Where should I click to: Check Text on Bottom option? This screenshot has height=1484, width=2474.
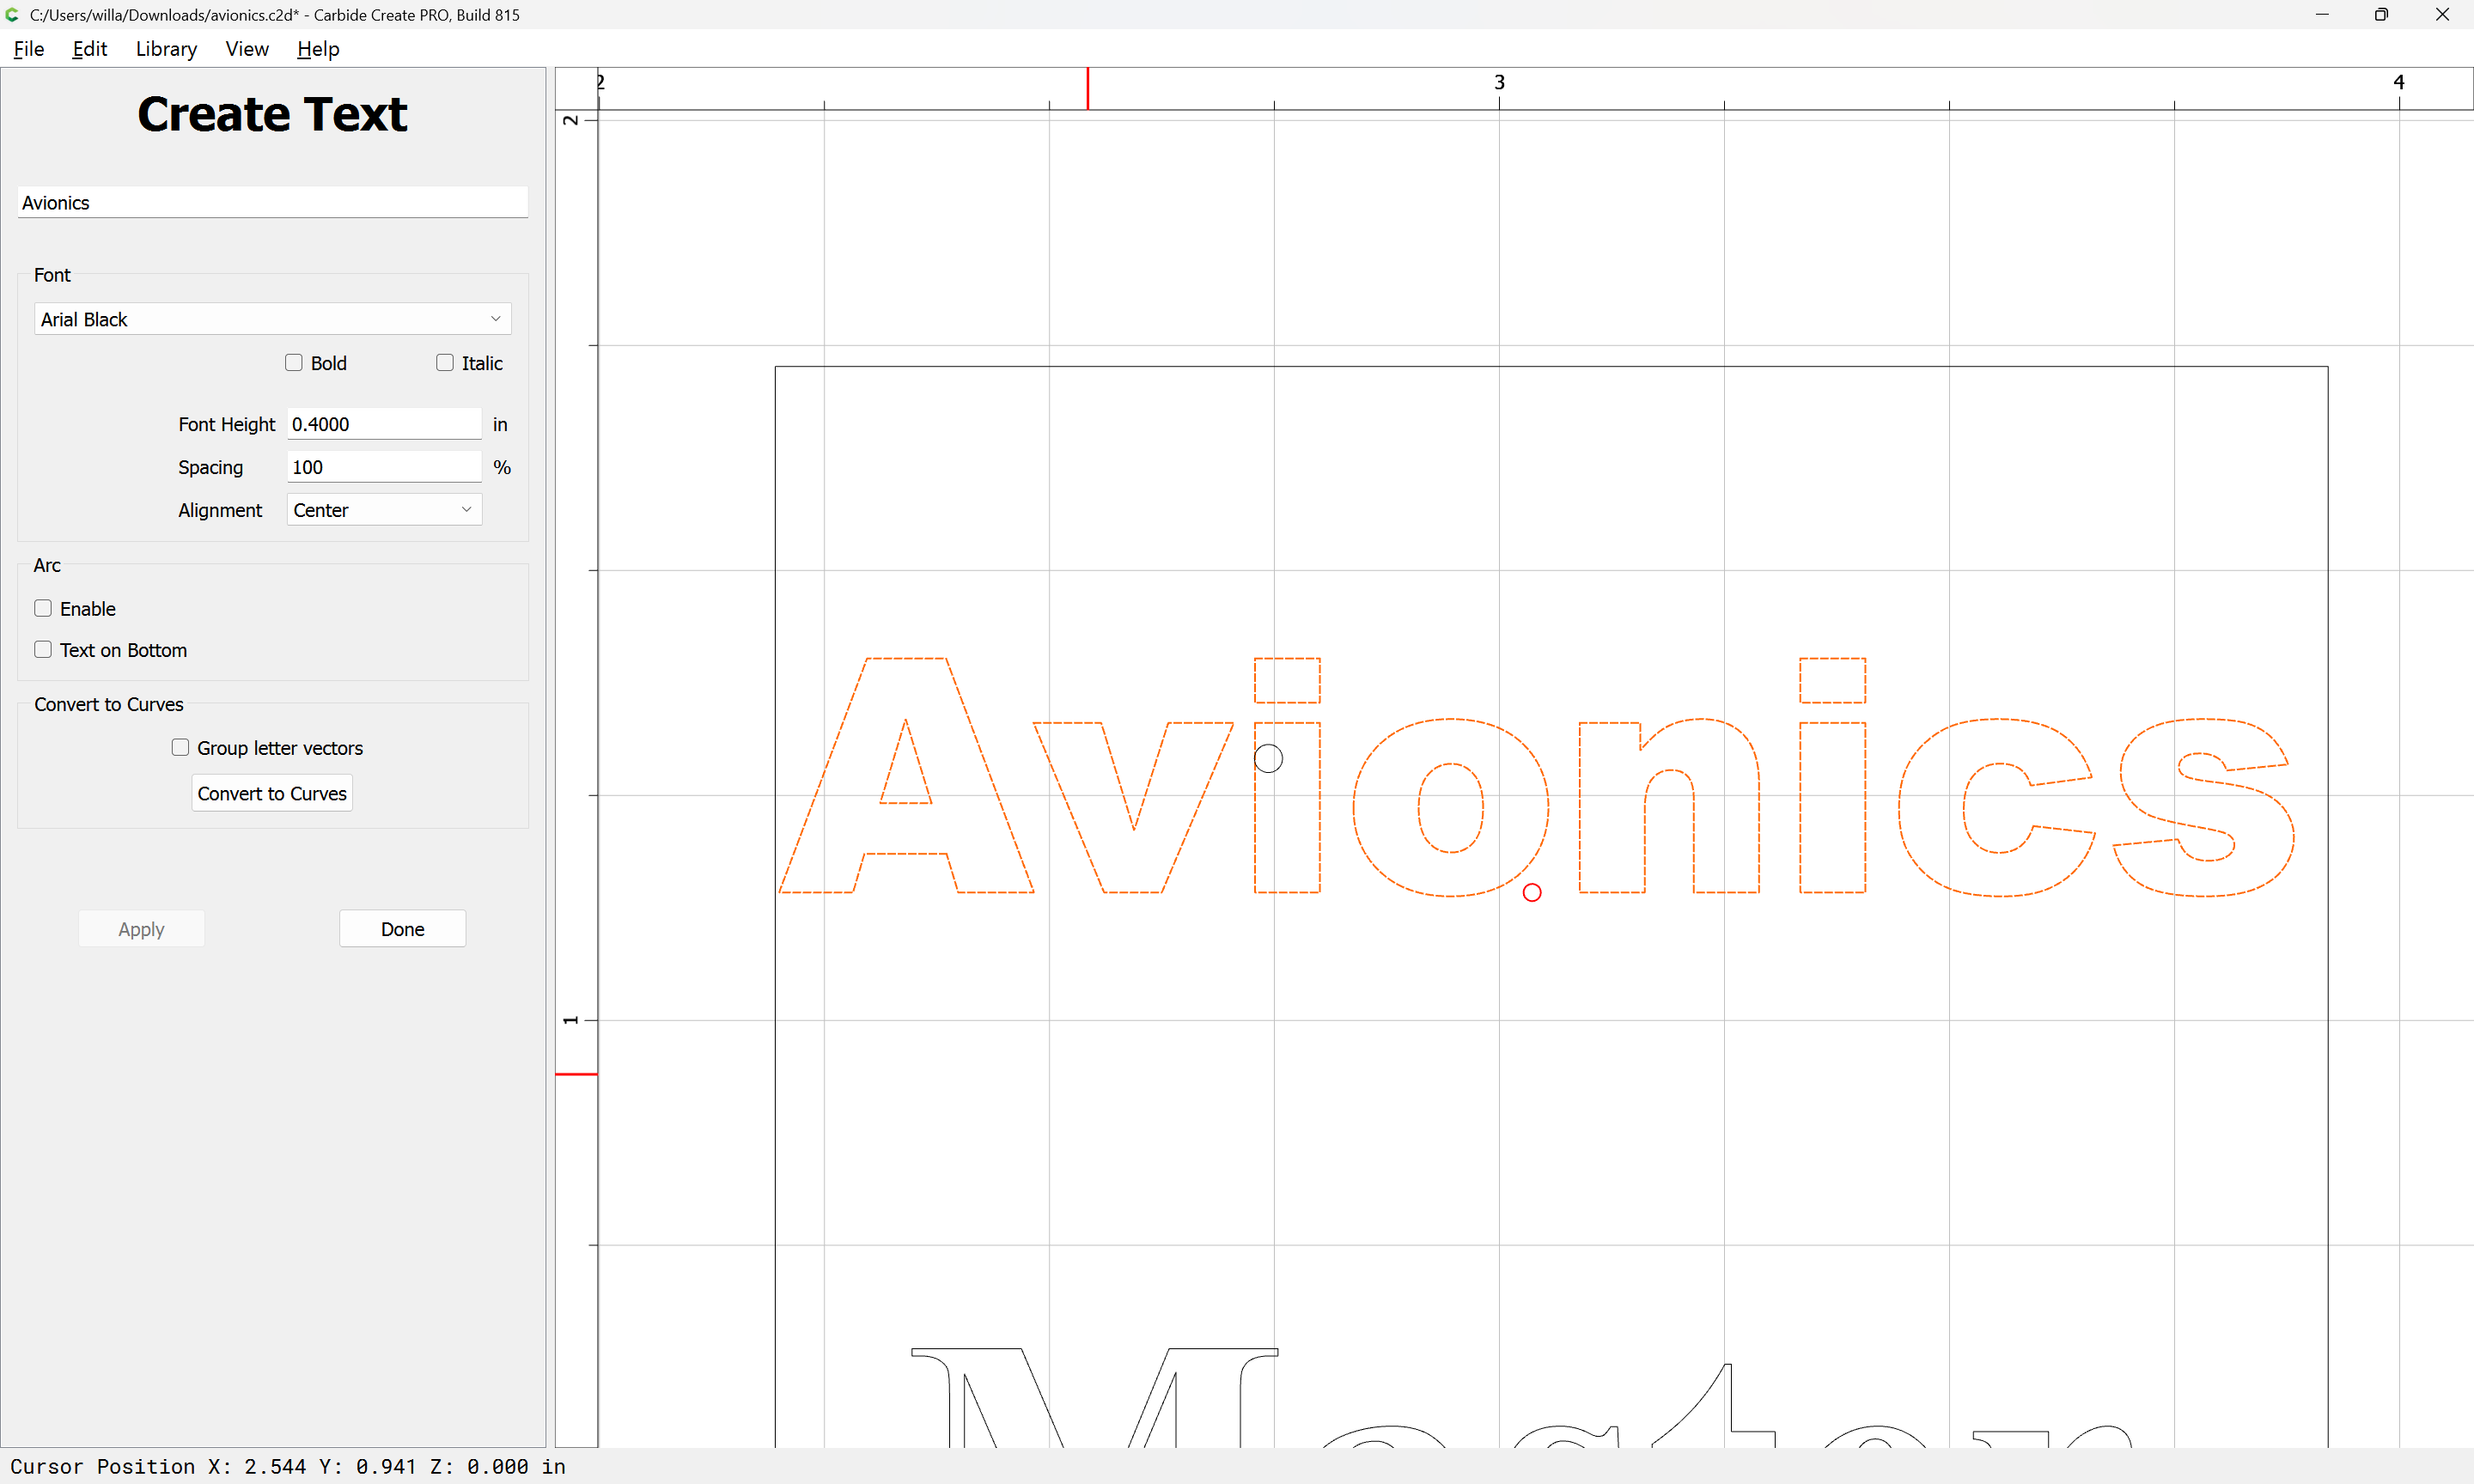pos(43,649)
